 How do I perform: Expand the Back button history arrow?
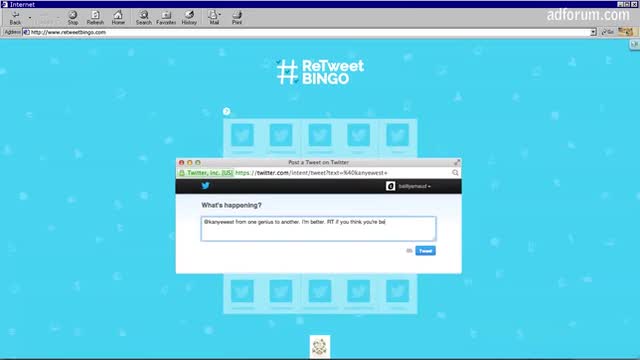point(30,18)
